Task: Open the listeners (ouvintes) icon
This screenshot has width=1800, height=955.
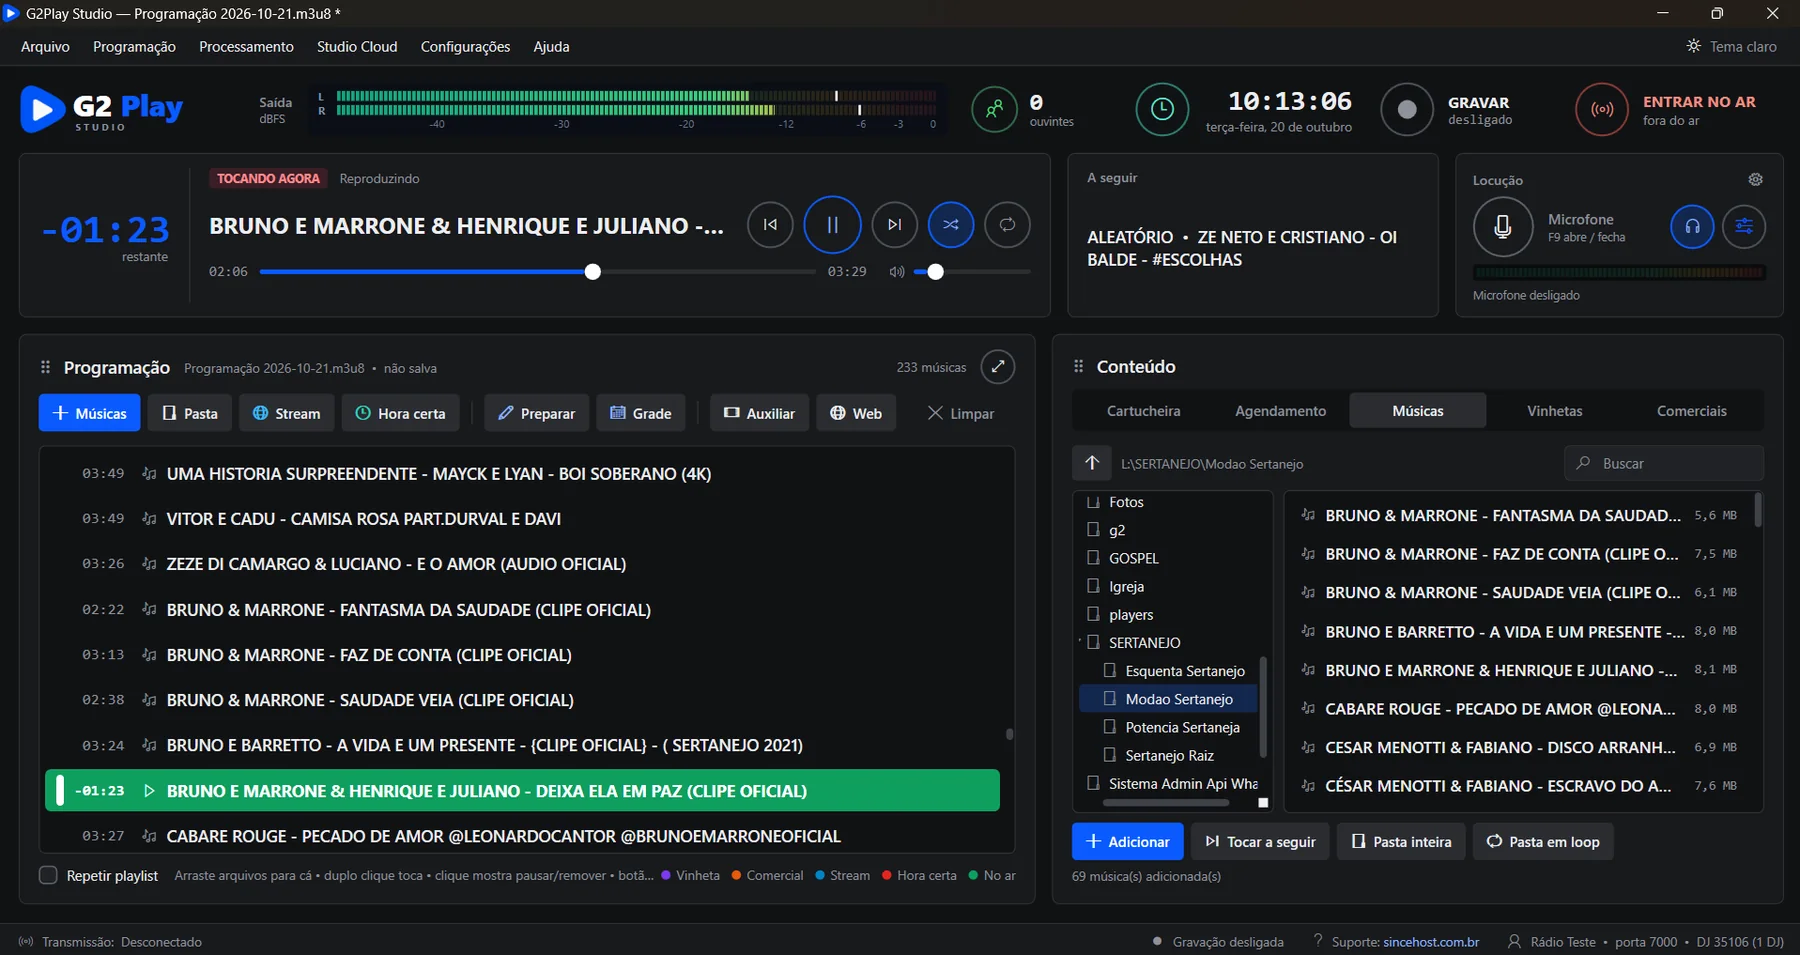Action: coord(994,110)
